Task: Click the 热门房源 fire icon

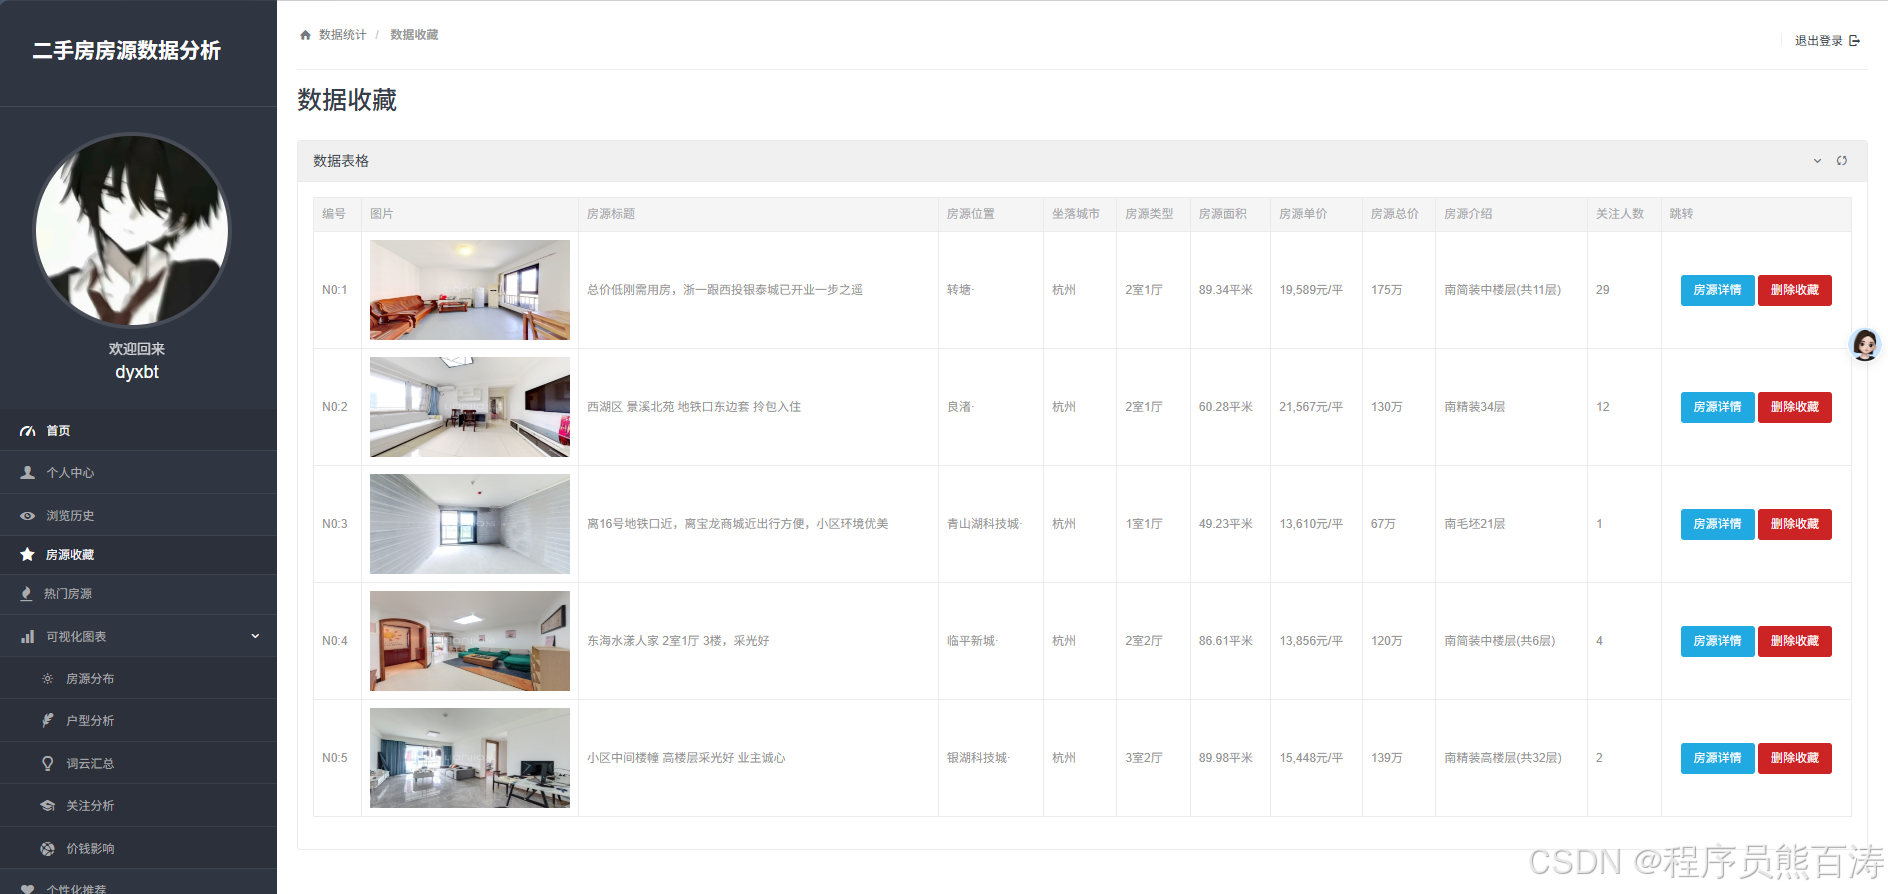Action: coord(27,594)
